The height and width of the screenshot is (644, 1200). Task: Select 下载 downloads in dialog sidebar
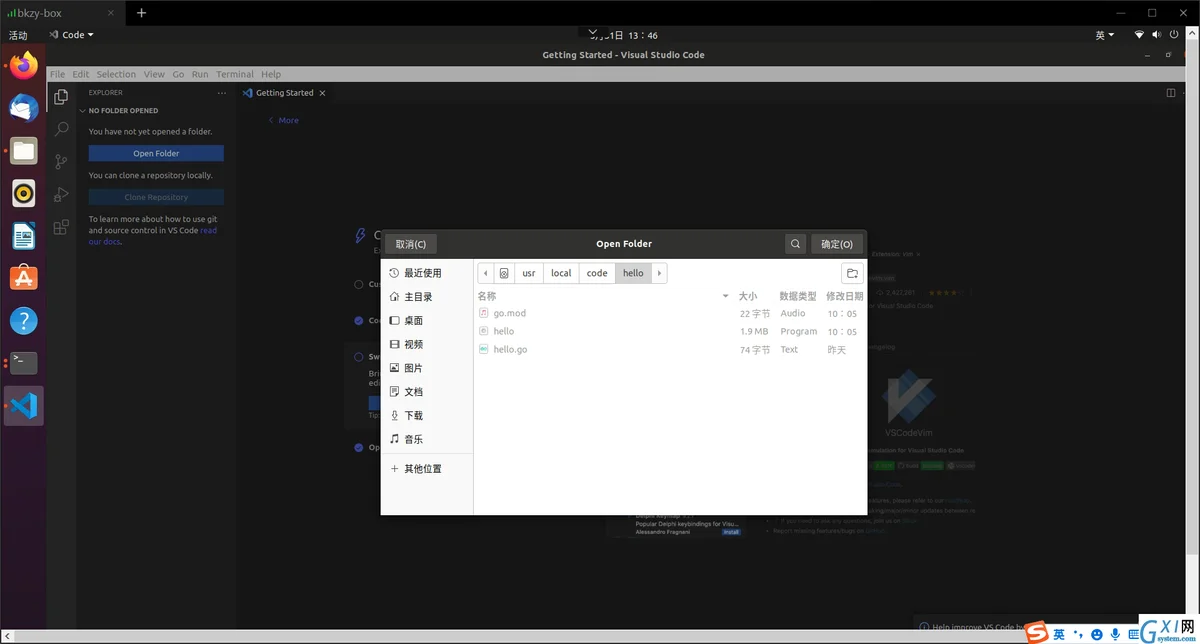(x=427, y=416)
